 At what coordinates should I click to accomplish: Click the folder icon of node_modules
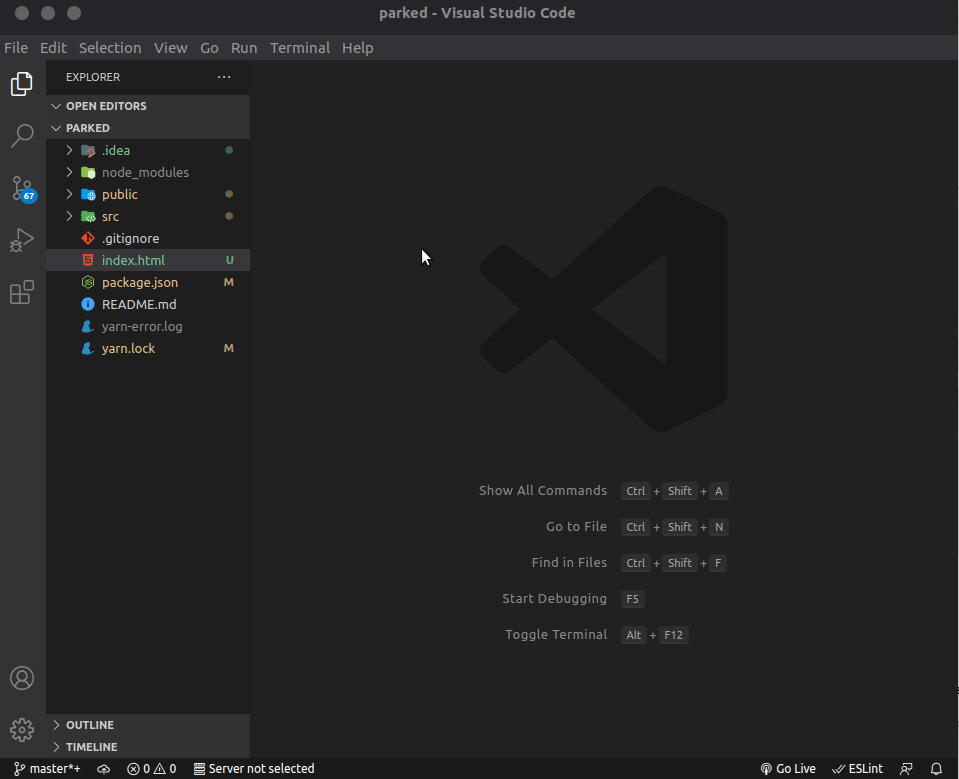pos(88,172)
